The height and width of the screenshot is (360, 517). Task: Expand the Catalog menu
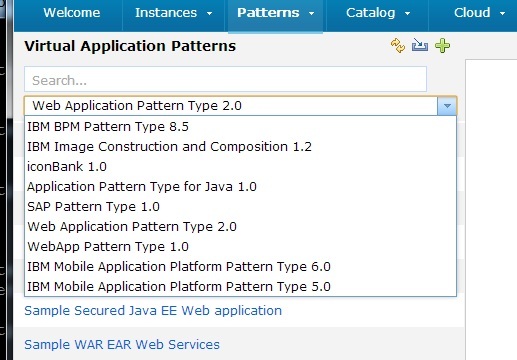(377, 13)
